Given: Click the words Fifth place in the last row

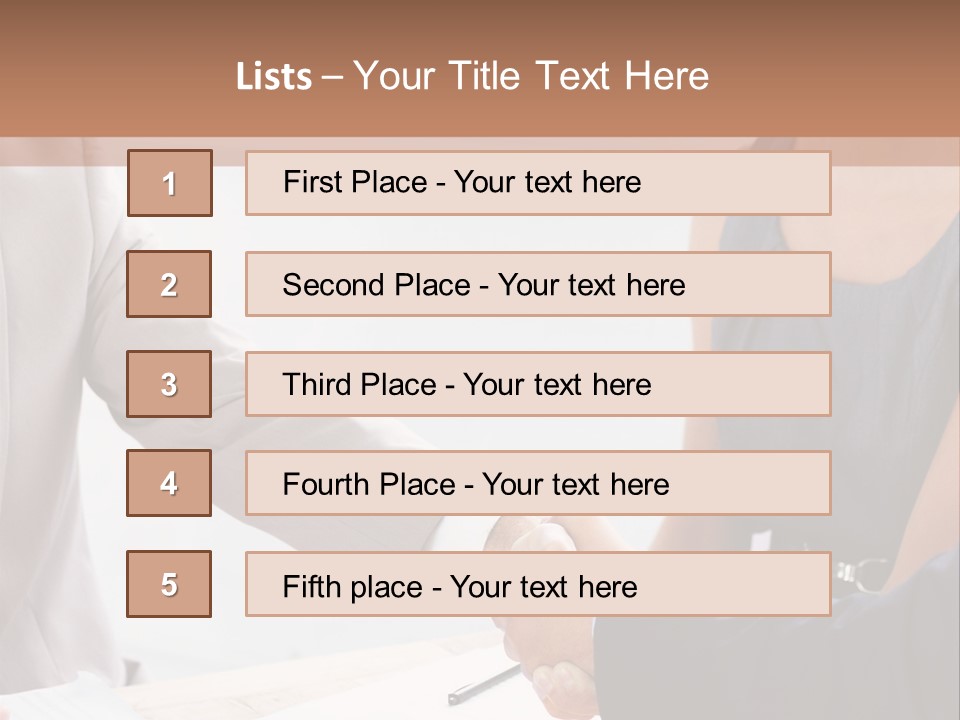Looking at the screenshot, I should [351, 586].
